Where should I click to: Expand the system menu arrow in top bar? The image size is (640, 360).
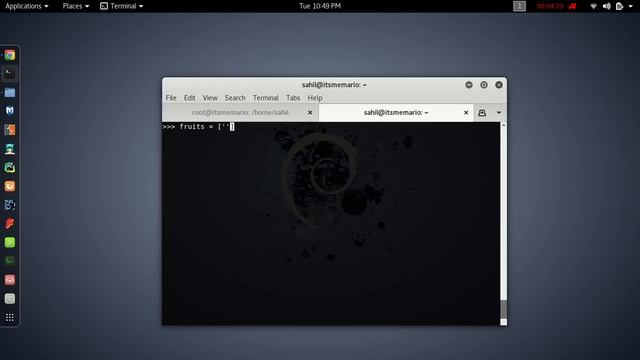pyautogui.click(x=631, y=6)
